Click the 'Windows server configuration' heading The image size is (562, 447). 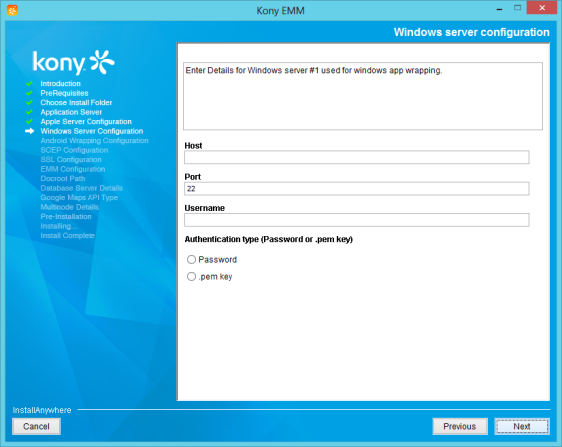point(471,32)
